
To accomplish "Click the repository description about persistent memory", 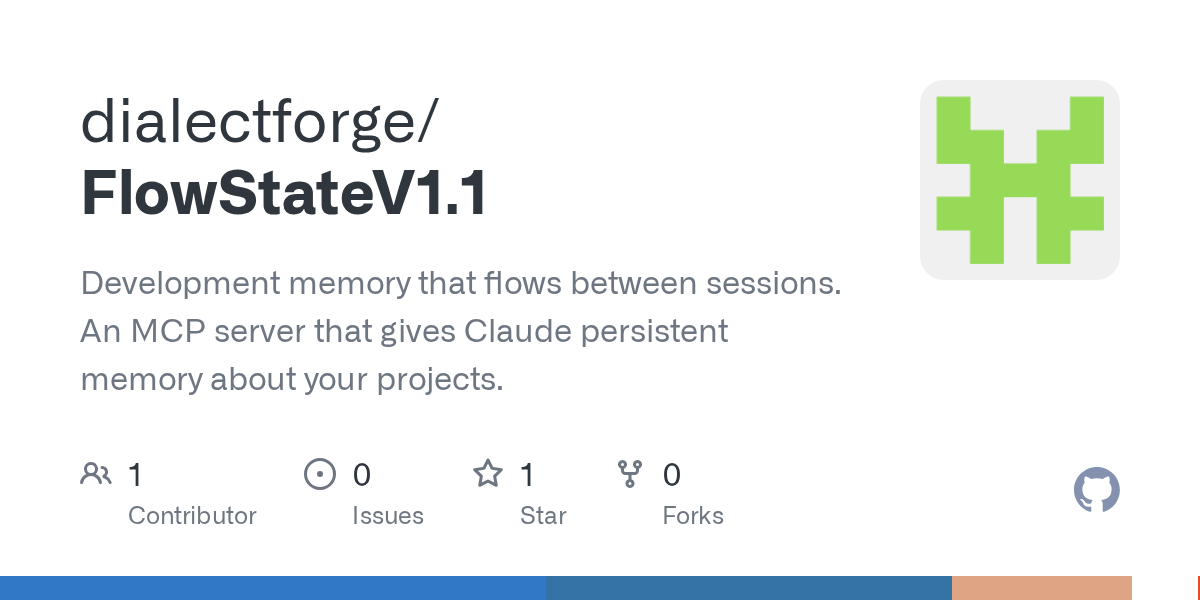I will click(x=460, y=331).
